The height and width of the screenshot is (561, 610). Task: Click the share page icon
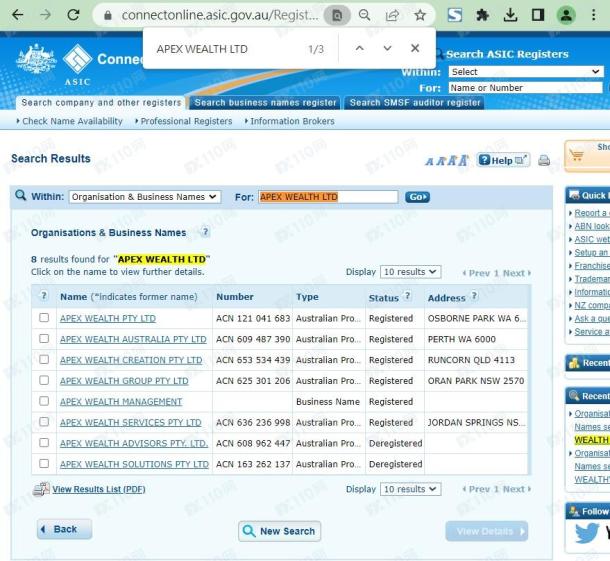click(x=392, y=15)
